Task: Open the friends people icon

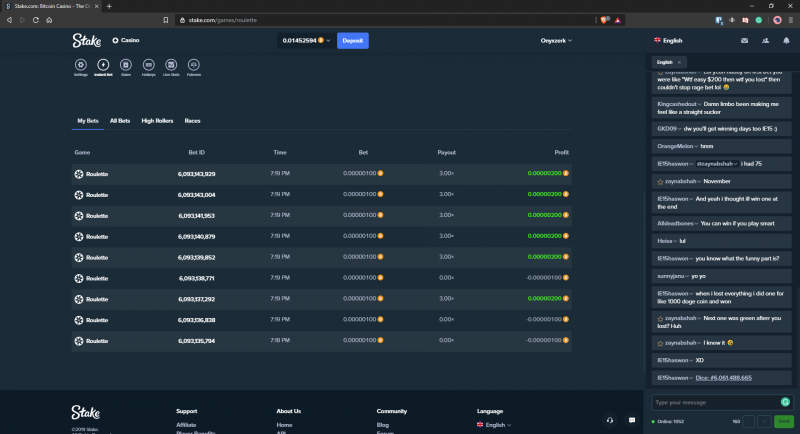Action: [765, 40]
